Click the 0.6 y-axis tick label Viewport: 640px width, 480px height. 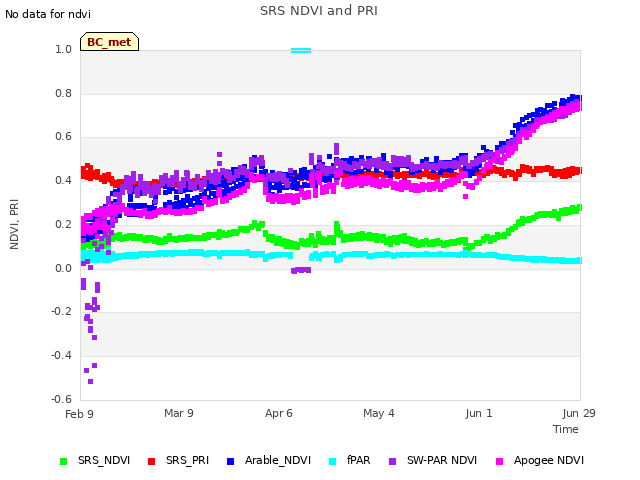[63, 136]
